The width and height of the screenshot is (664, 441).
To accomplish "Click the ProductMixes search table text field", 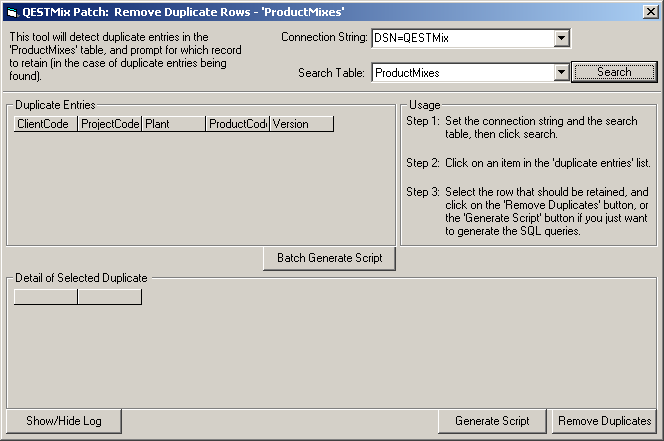I will 460,72.
